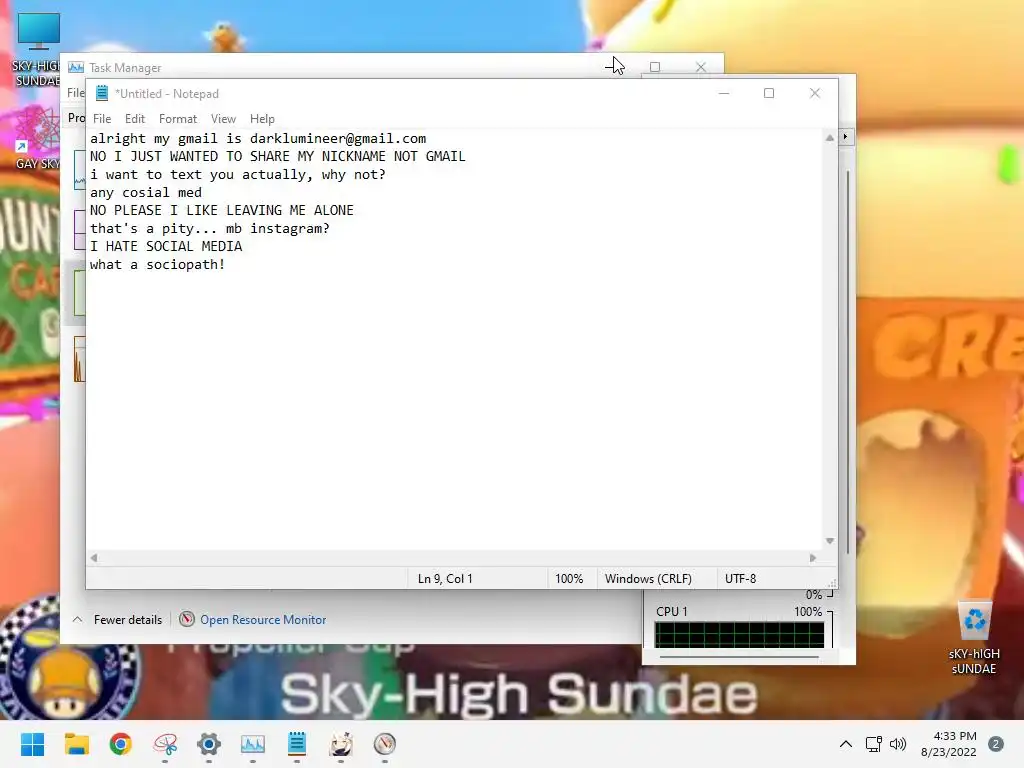The height and width of the screenshot is (768, 1024).
Task: Open Task Manager's File menu
Action: tap(75, 93)
